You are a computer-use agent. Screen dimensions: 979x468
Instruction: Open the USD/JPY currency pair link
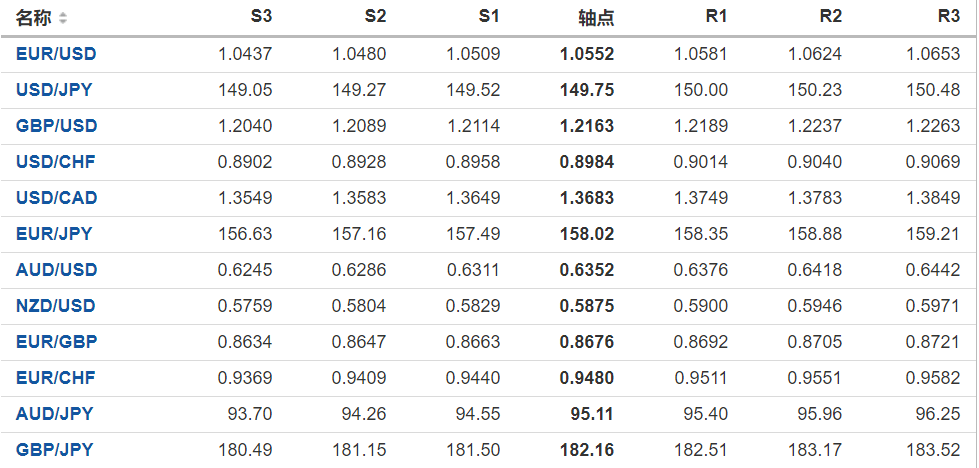pos(54,90)
